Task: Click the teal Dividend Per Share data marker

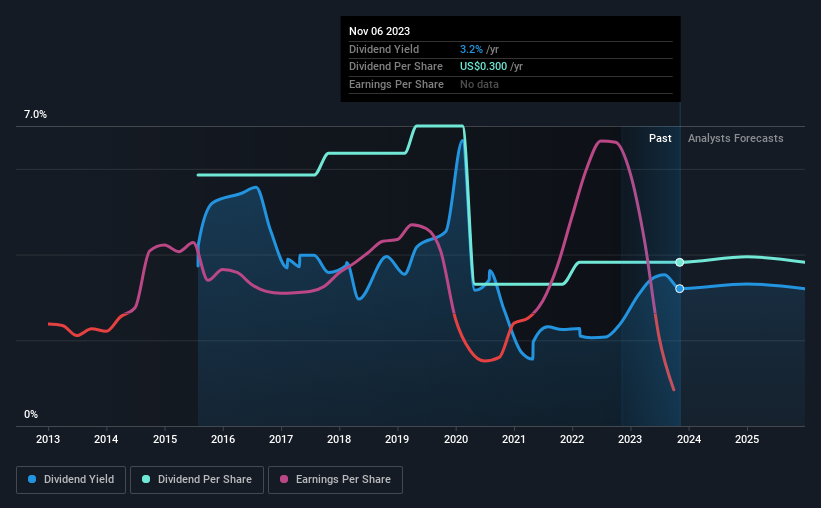Action: pyautogui.click(x=680, y=262)
